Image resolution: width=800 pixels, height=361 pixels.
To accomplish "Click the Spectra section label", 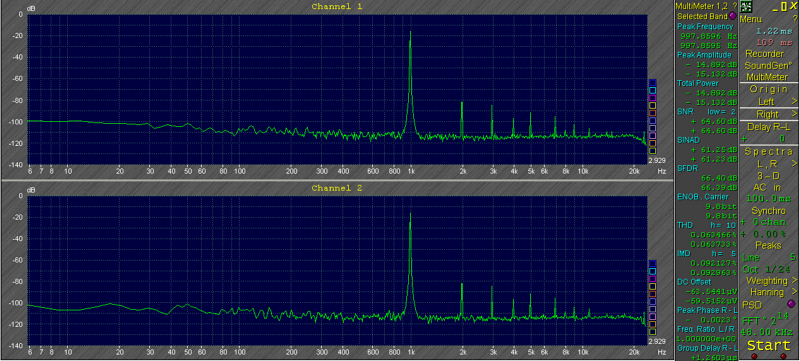I will [x=768, y=151].
